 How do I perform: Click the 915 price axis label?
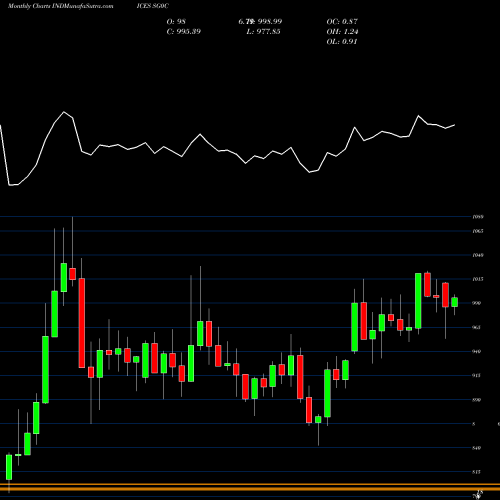477,376
